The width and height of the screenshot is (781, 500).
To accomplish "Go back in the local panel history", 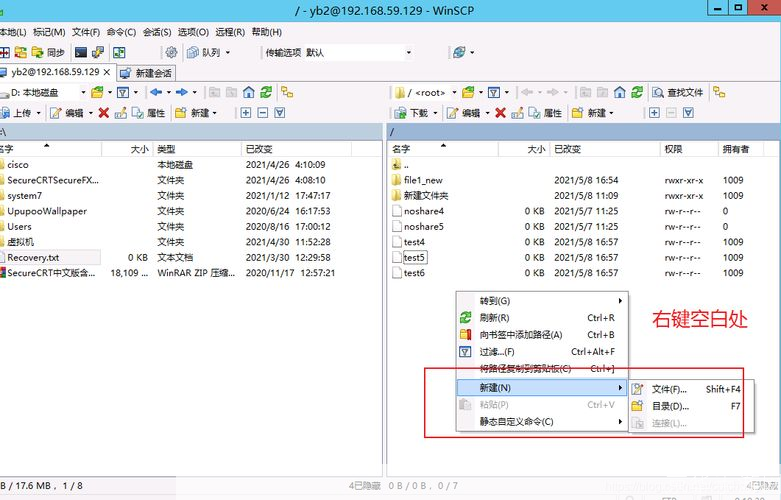I will pyautogui.click(x=156, y=92).
